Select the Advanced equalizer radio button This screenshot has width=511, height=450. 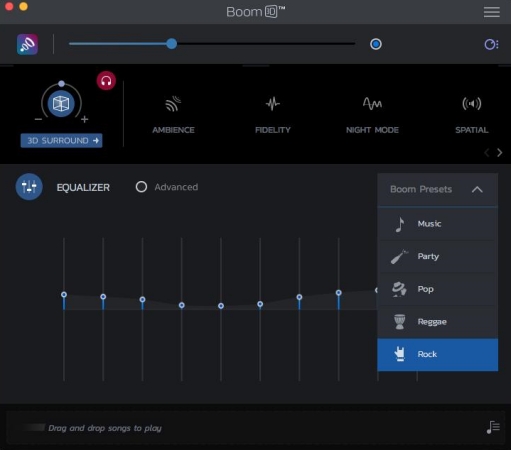pos(141,187)
